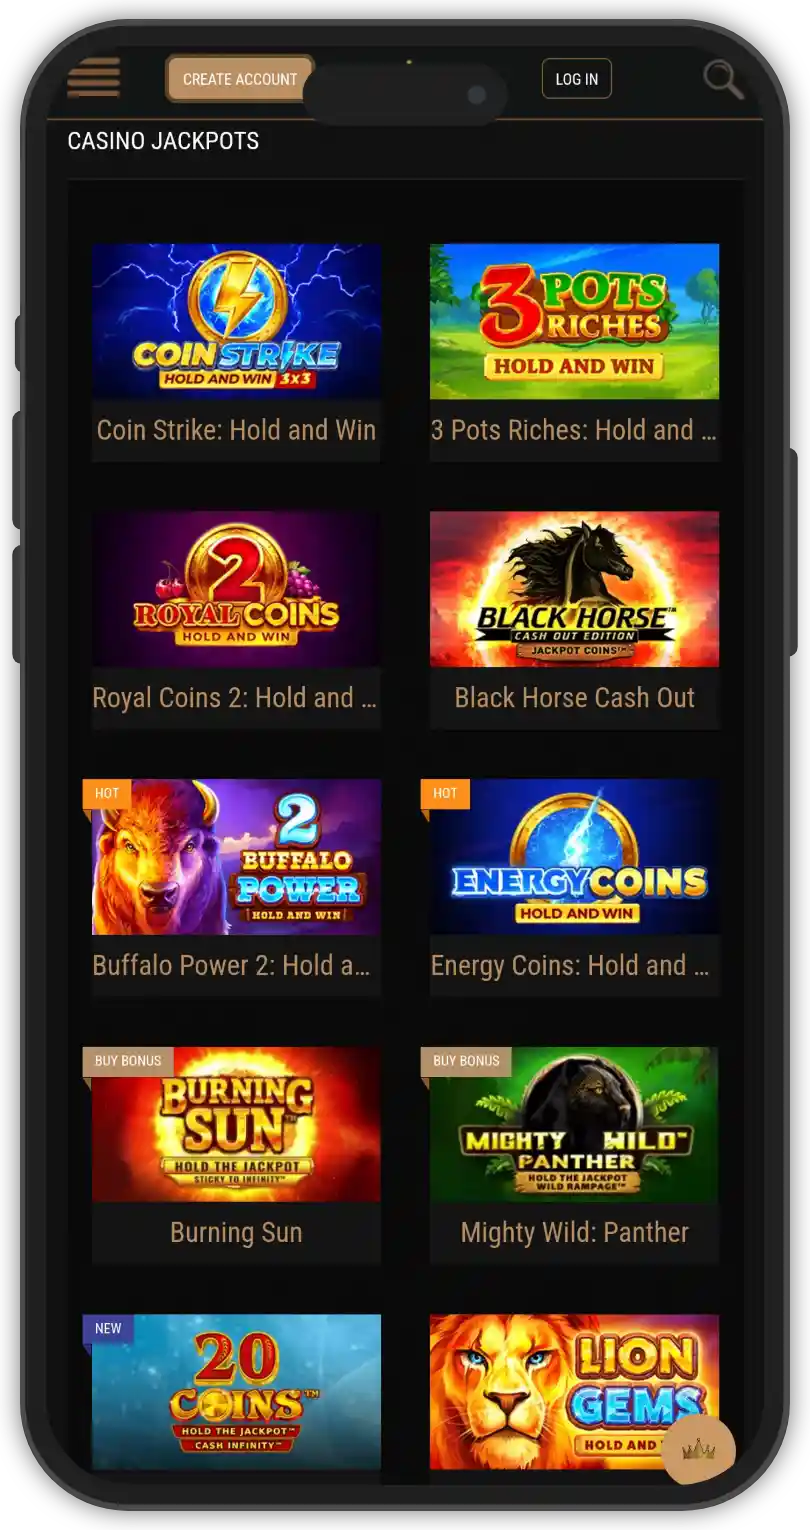Viewport: 810px width, 1530px height.
Task: Tap the search magnifier icon
Action: click(x=723, y=79)
